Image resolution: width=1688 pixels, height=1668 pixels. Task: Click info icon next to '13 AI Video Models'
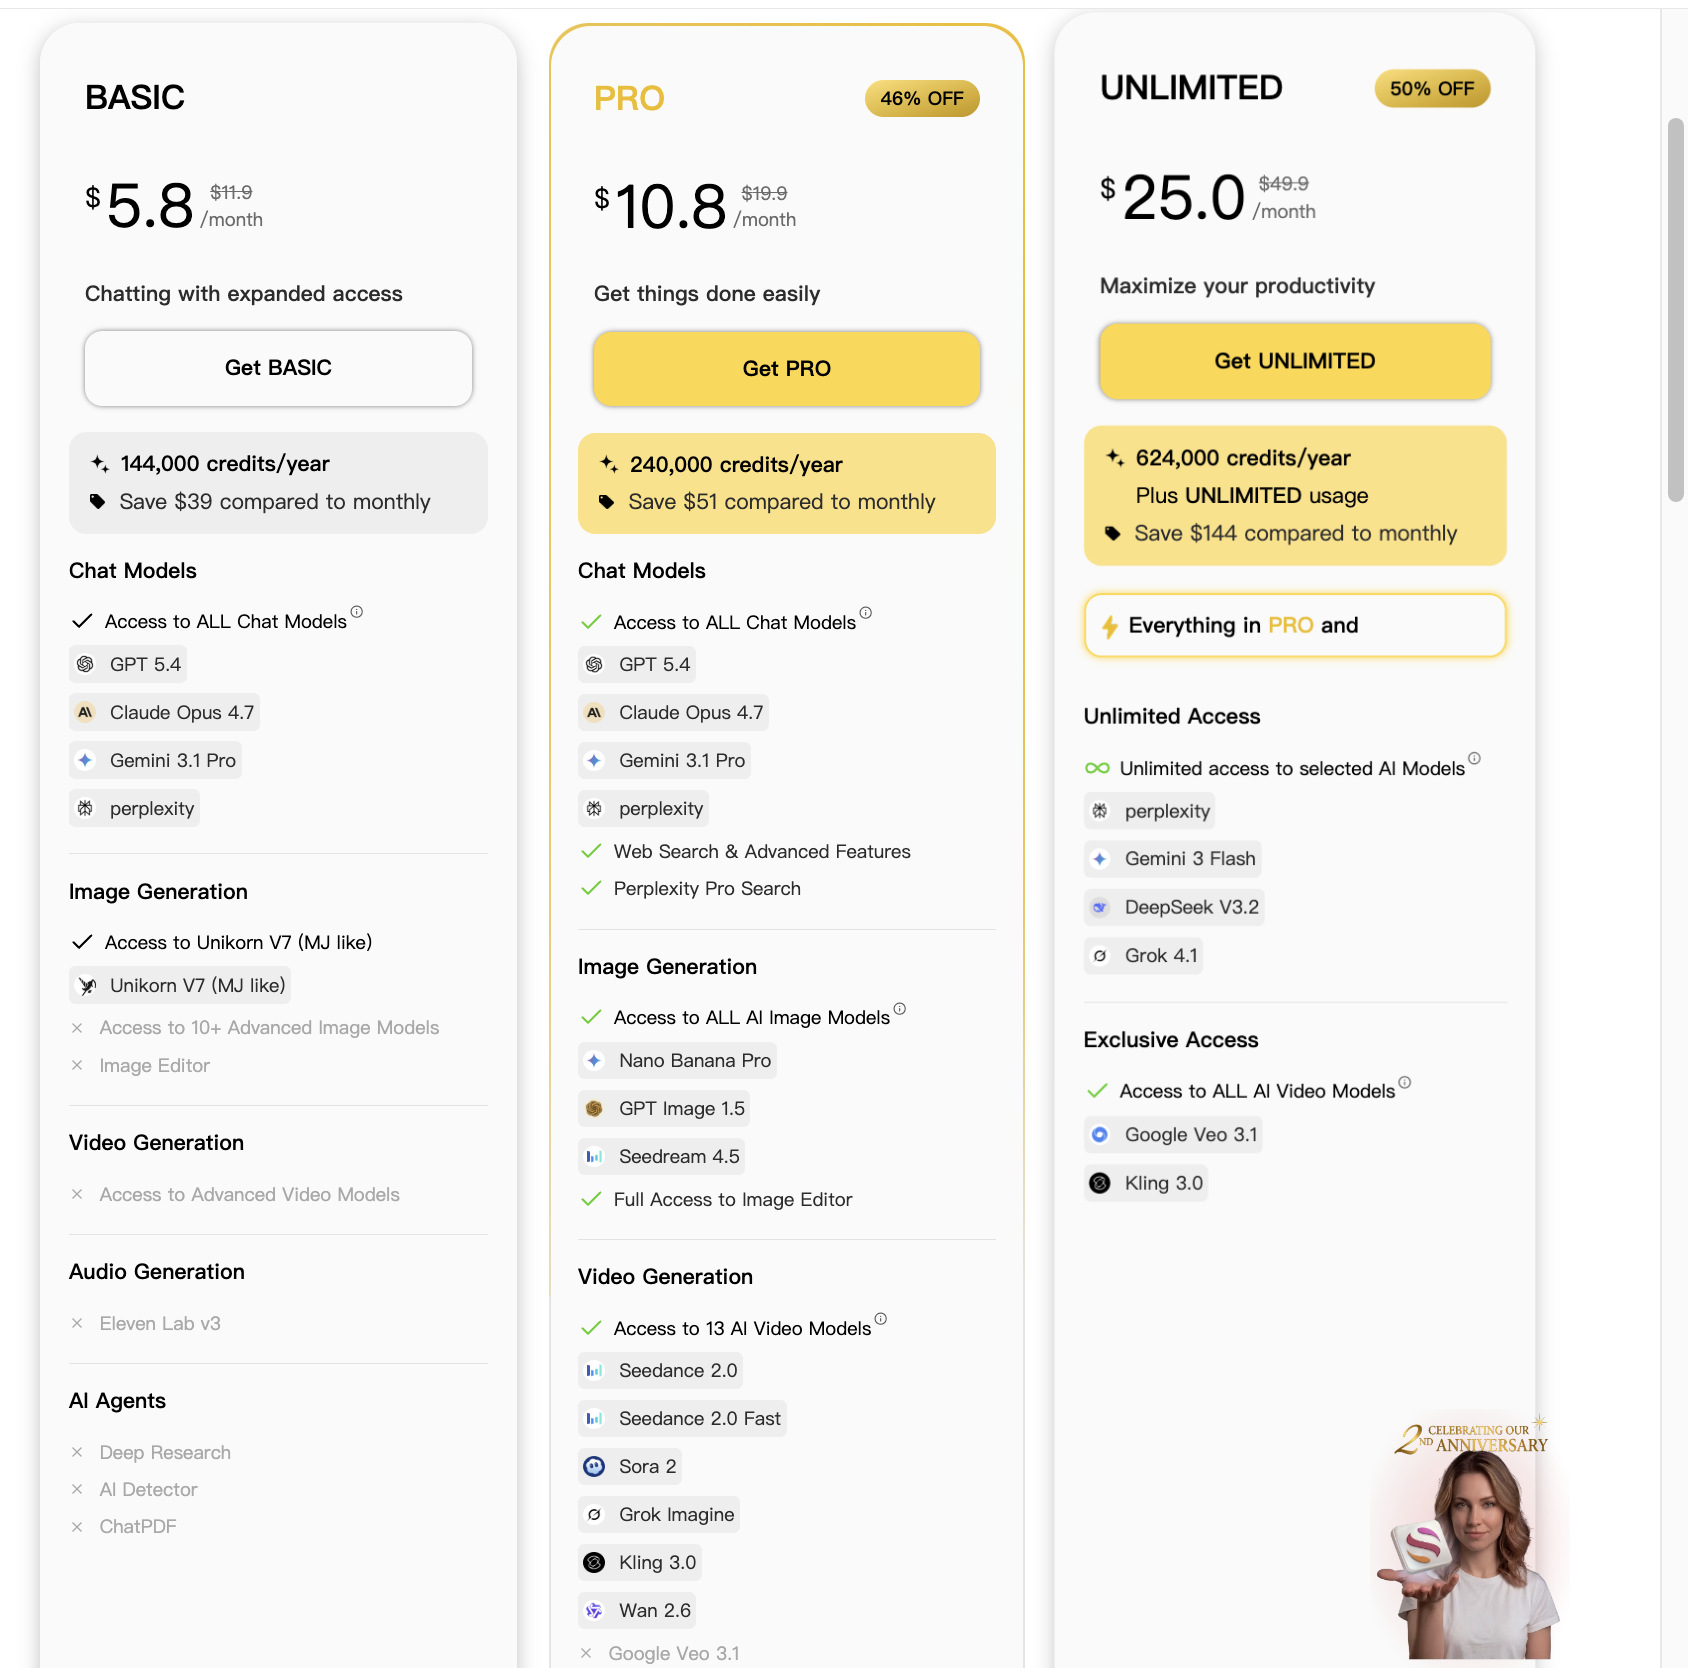pyautogui.click(x=881, y=1319)
